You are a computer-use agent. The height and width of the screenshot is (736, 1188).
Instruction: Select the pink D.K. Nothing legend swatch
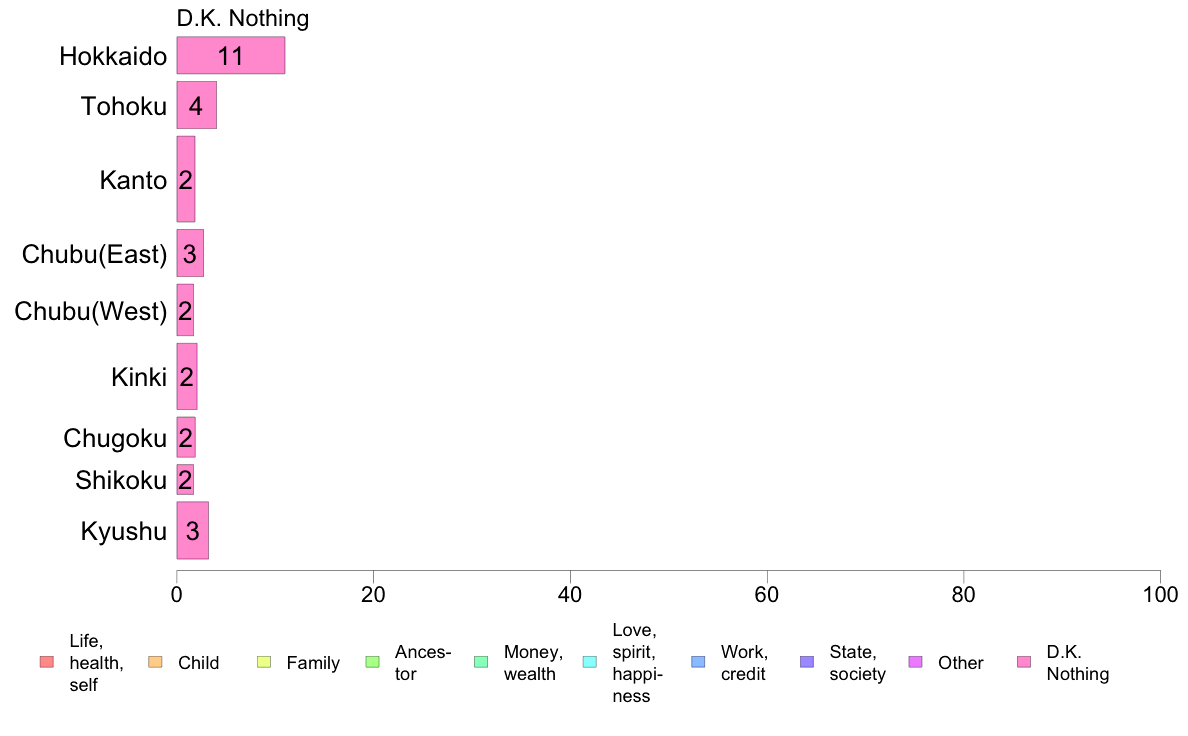(1024, 662)
